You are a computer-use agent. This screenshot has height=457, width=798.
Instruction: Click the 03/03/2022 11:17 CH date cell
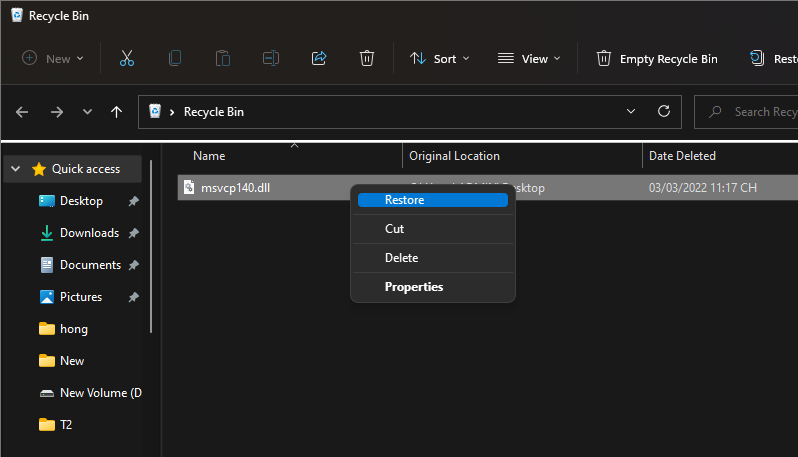702,188
